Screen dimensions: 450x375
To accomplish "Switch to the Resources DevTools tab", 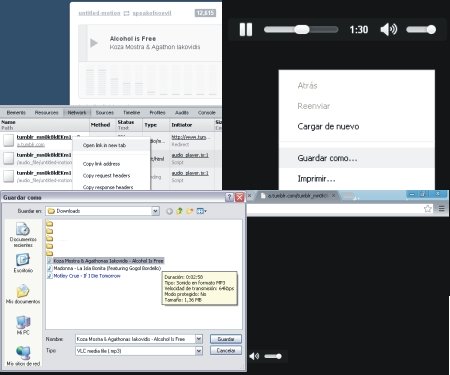I will click(x=46, y=113).
